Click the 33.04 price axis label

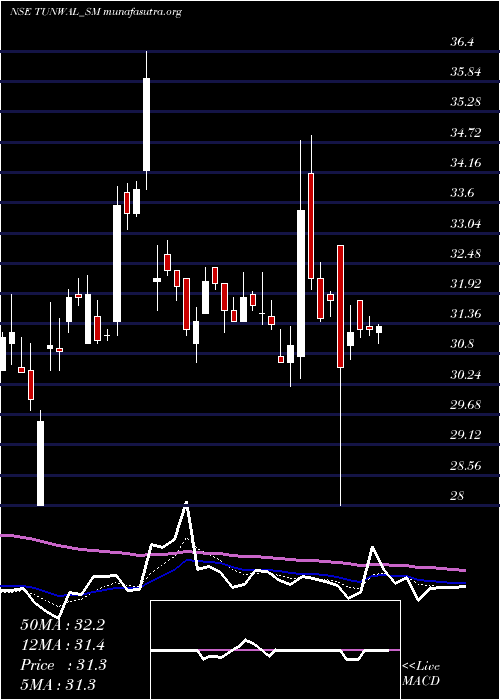[466, 223]
